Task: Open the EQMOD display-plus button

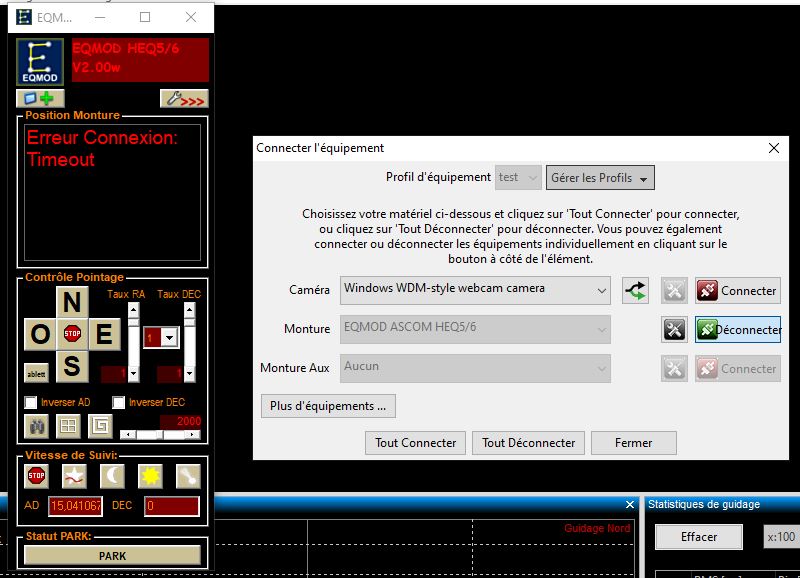Action: click(40, 98)
